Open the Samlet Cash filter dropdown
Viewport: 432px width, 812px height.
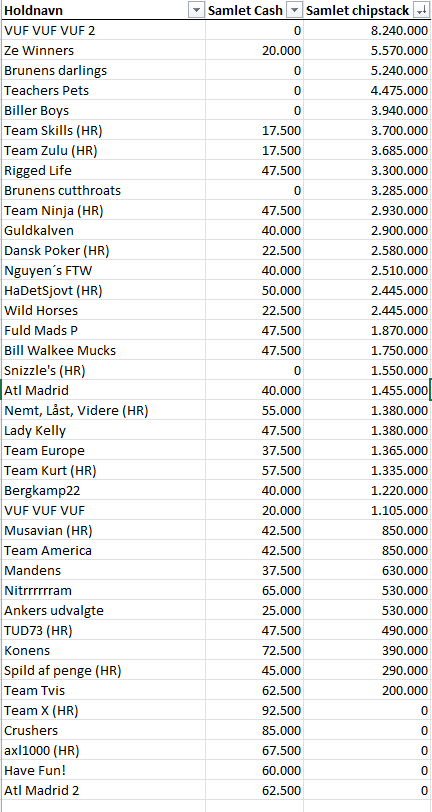pyautogui.click(x=294, y=10)
